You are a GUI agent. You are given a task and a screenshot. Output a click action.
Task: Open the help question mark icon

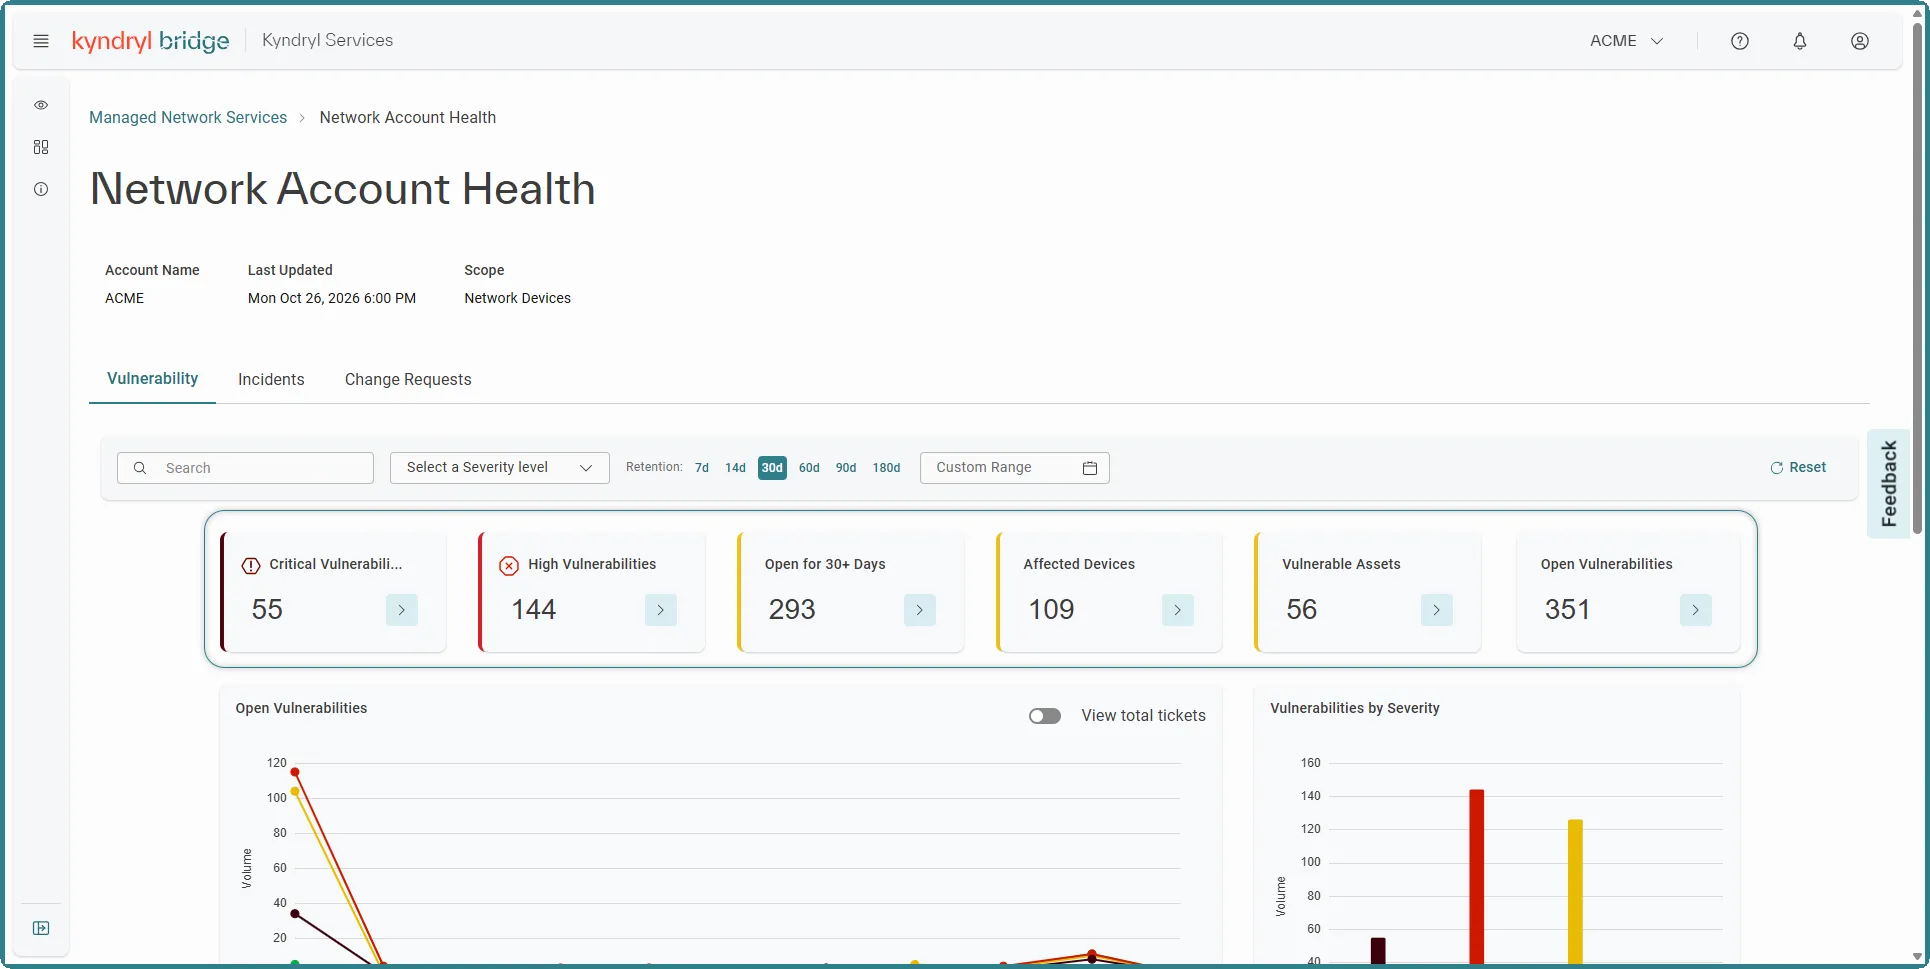coord(1740,41)
